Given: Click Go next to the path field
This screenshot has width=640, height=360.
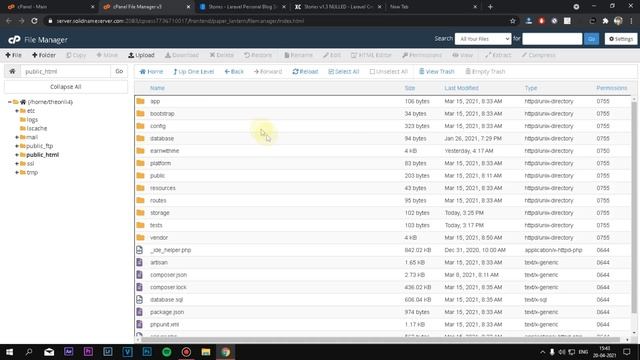Looking at the screenshot, I should click(x=119, y=71).
